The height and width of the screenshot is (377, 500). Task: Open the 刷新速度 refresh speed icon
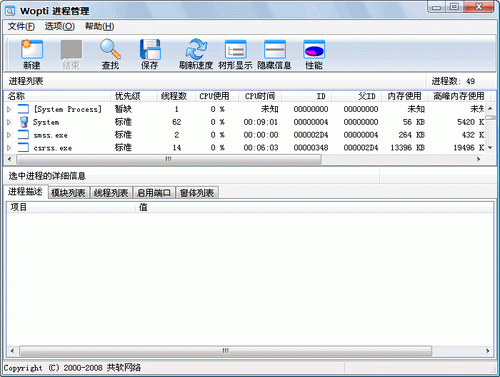(196, 49)
